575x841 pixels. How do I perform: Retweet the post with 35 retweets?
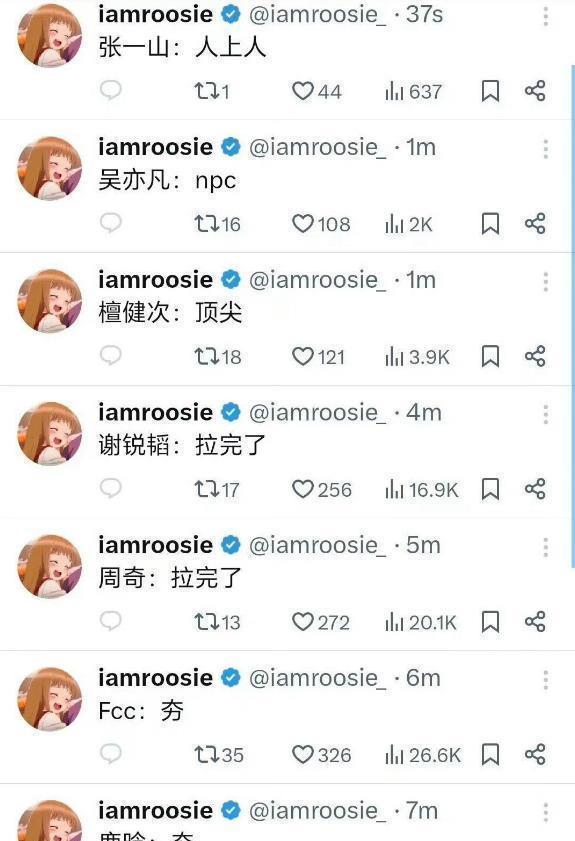[219, 755]
